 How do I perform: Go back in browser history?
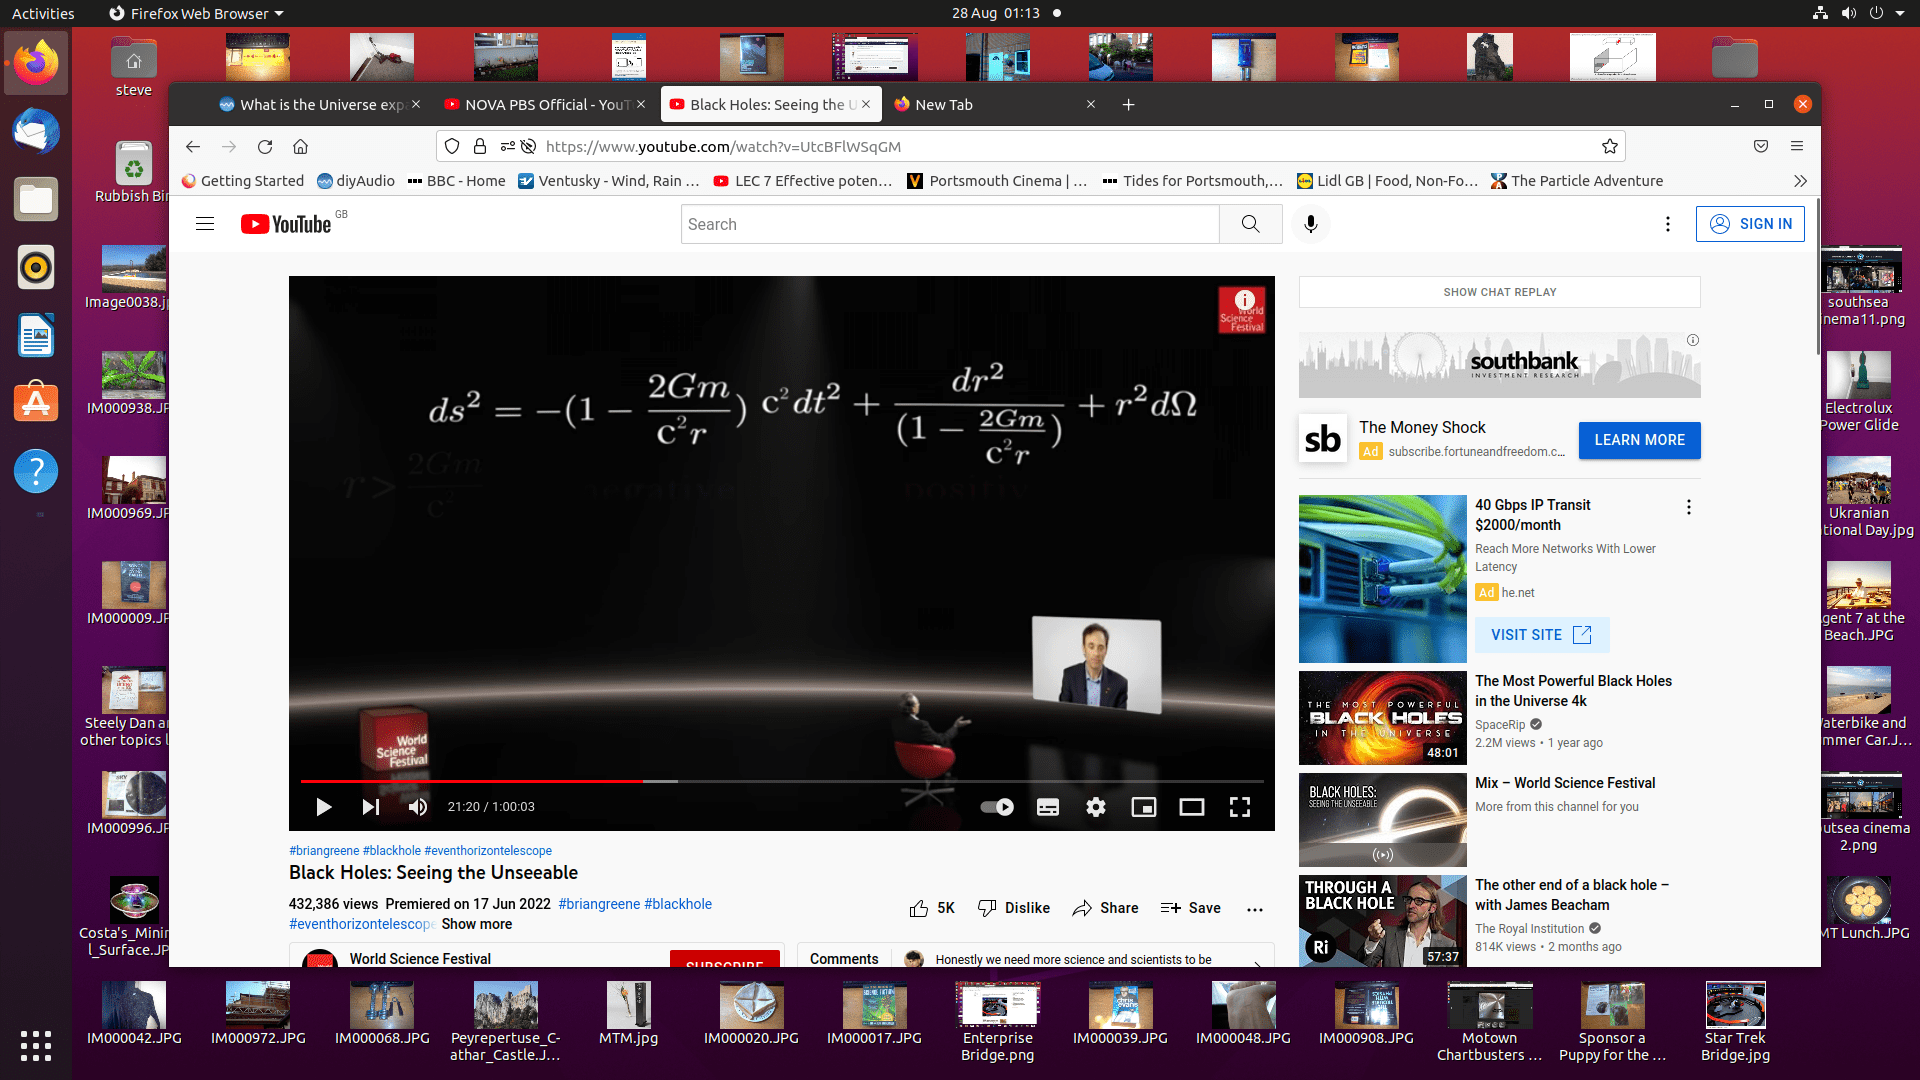pos(193,147)
